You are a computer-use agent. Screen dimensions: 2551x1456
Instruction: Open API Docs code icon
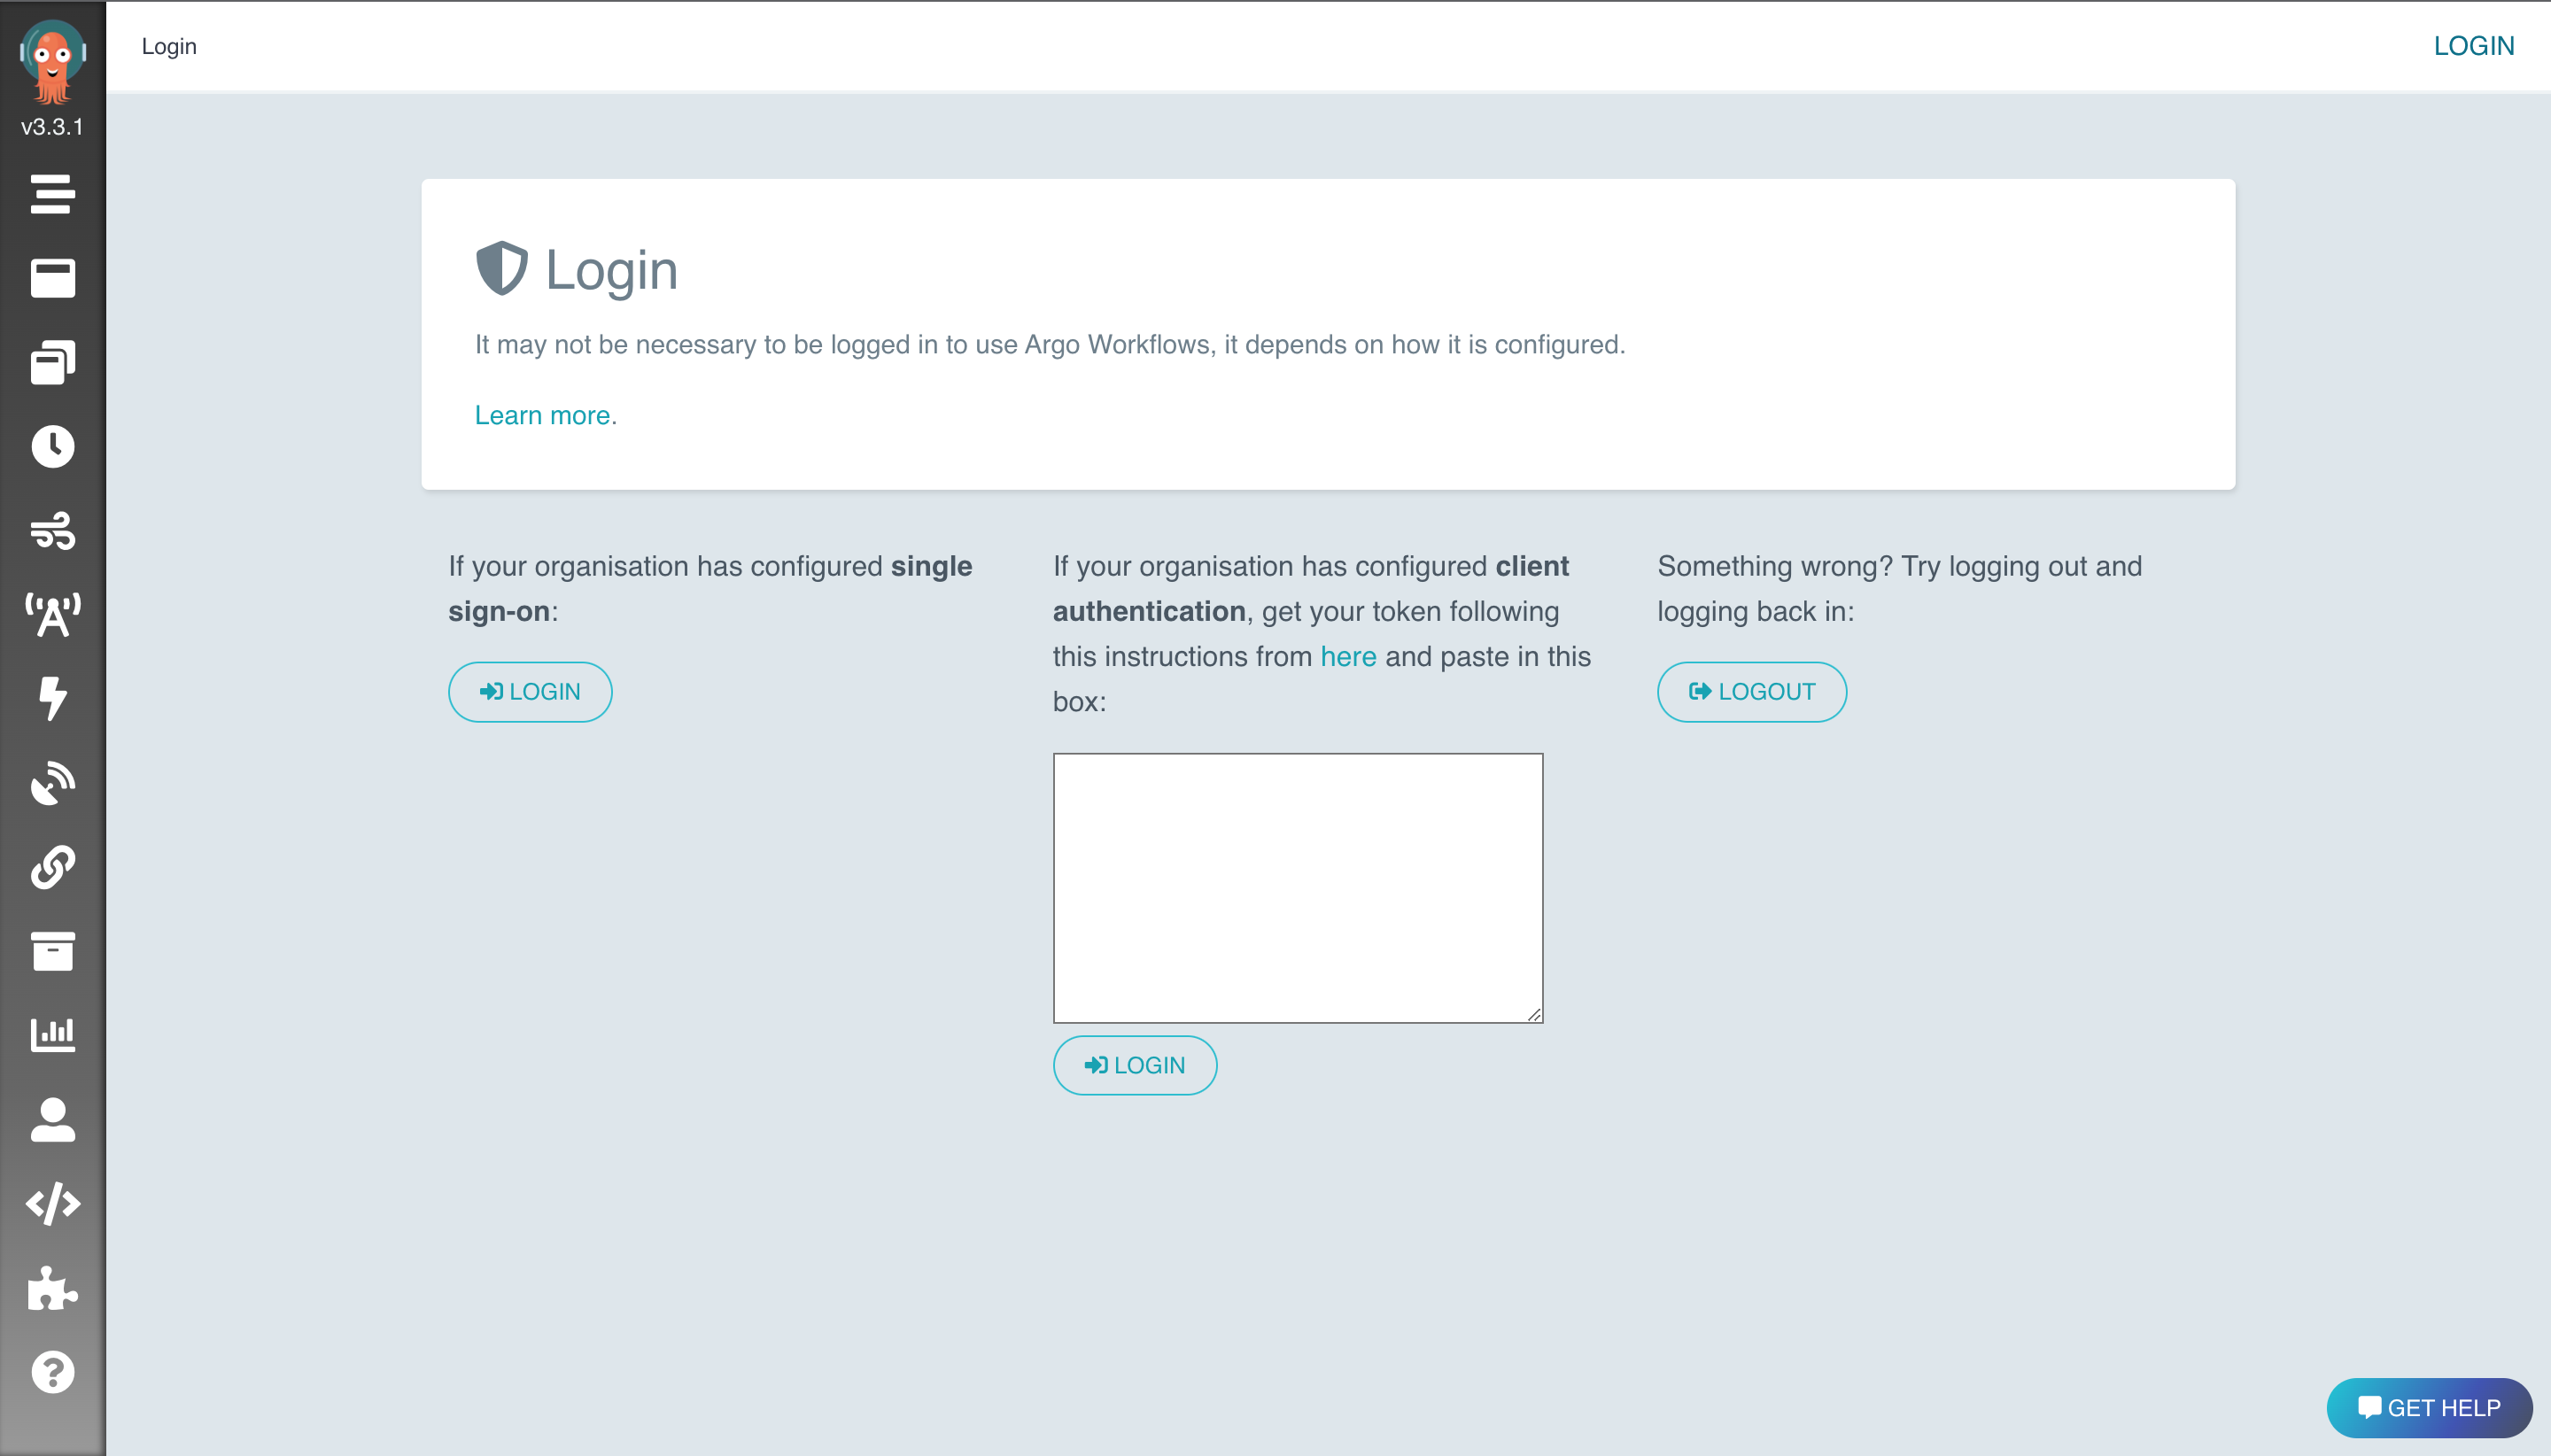tap(52, 1204)
